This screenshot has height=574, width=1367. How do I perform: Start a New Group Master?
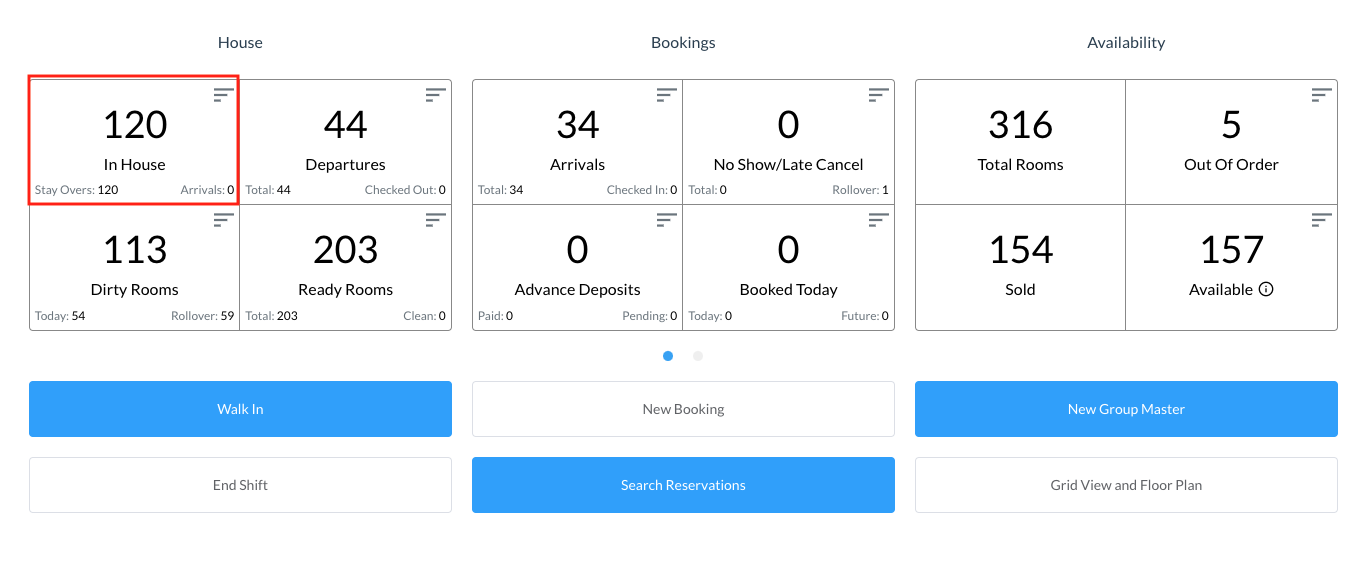1126,409
